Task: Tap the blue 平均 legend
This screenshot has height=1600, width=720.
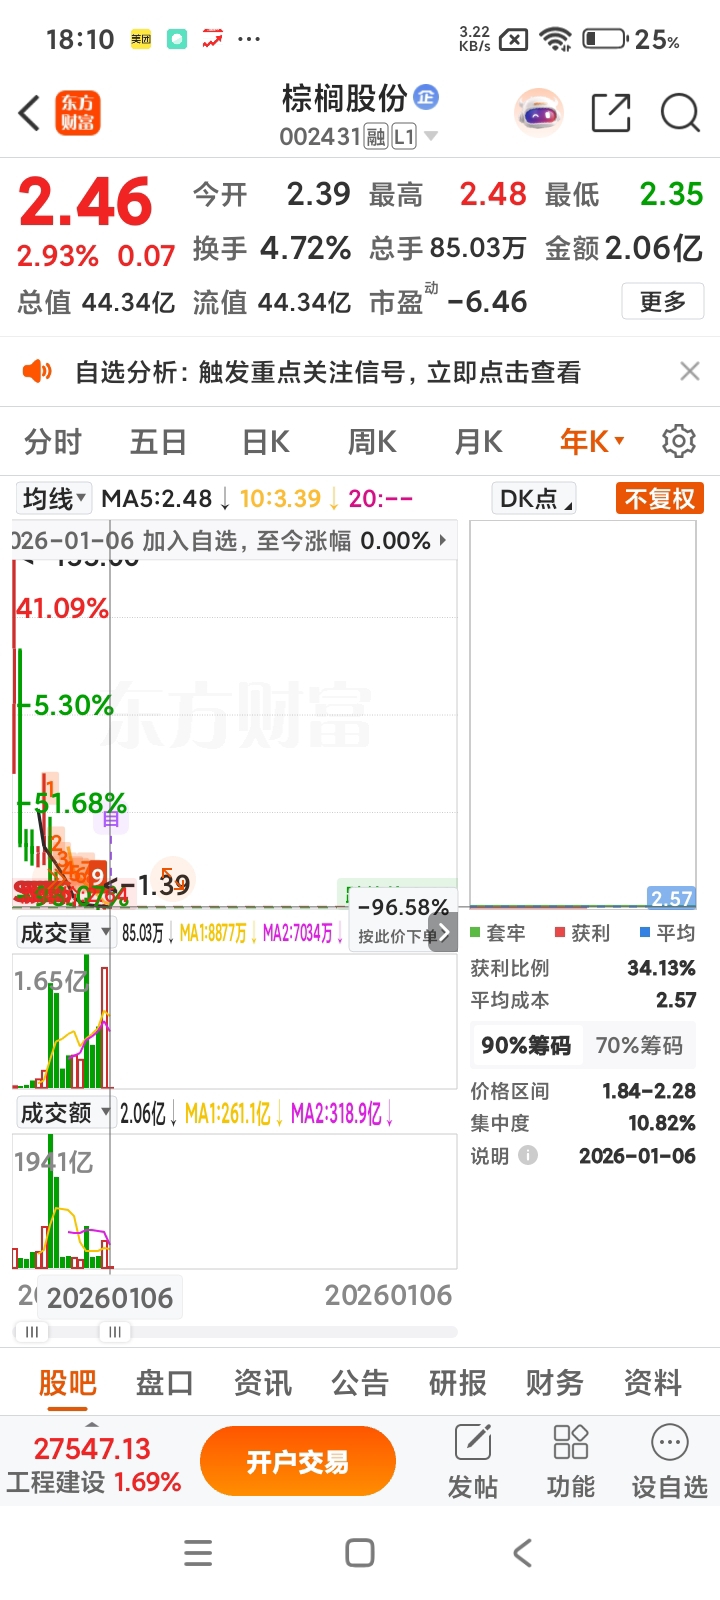Action: 667,933
